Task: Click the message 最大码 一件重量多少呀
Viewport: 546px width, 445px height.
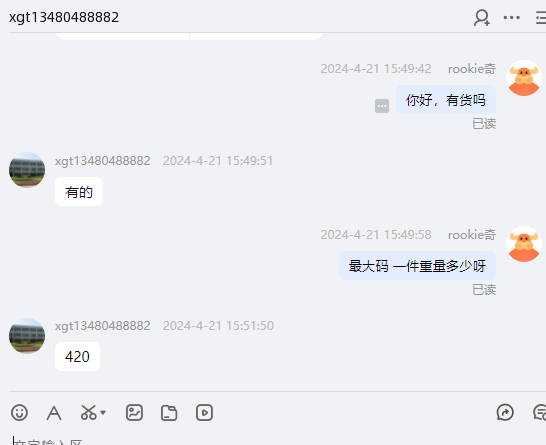Action: point(417,266)
